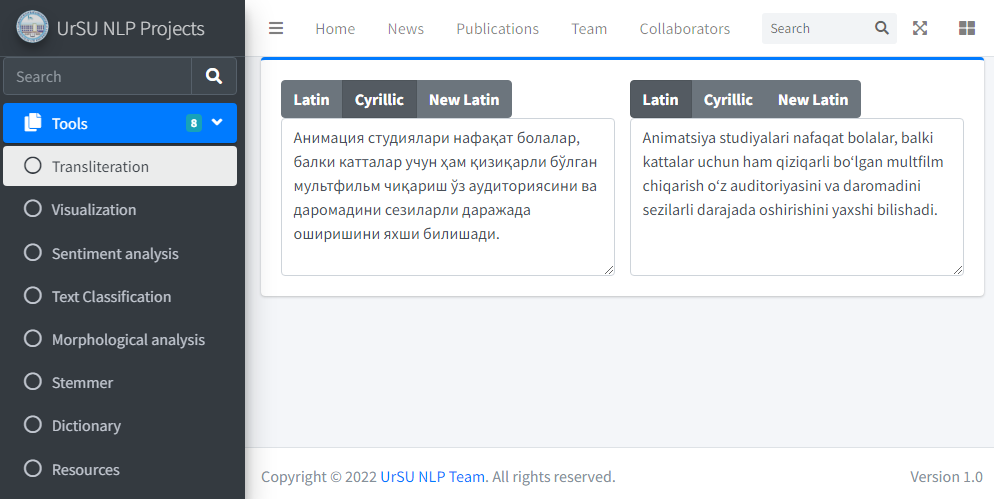Open the grid layout icon at top right

966,28
